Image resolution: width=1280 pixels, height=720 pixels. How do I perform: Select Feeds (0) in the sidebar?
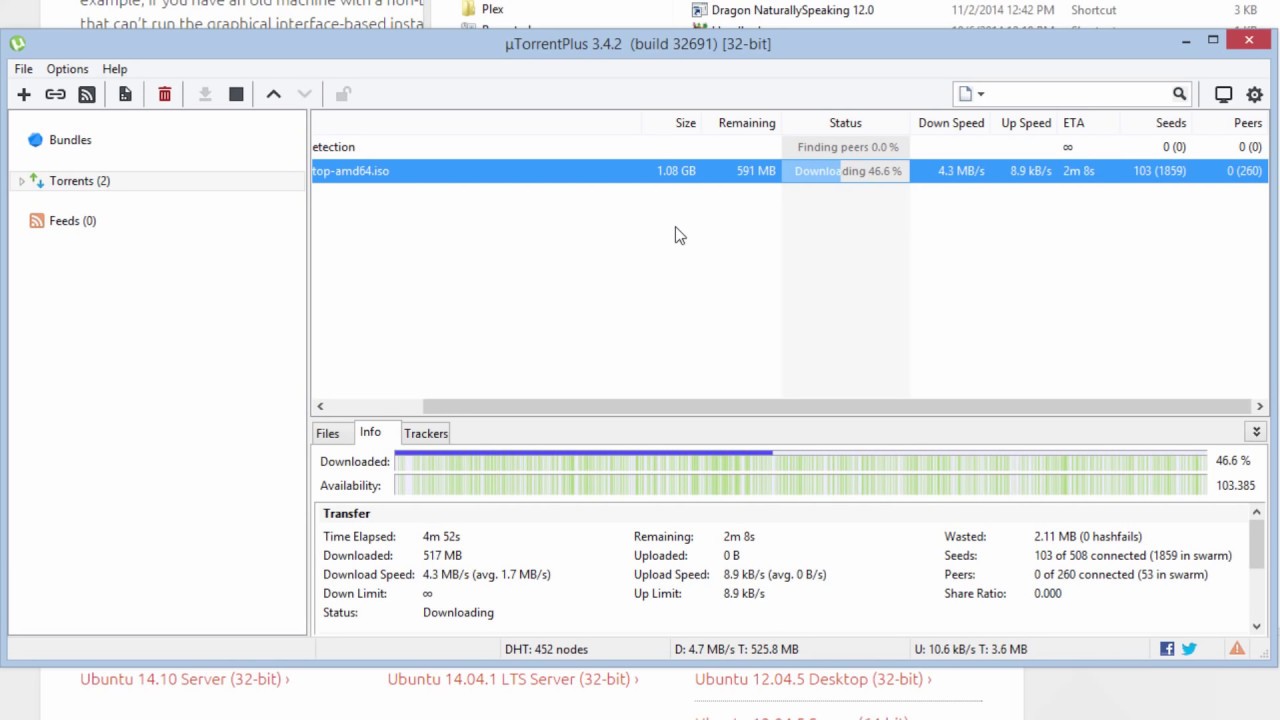coord(72,221)
